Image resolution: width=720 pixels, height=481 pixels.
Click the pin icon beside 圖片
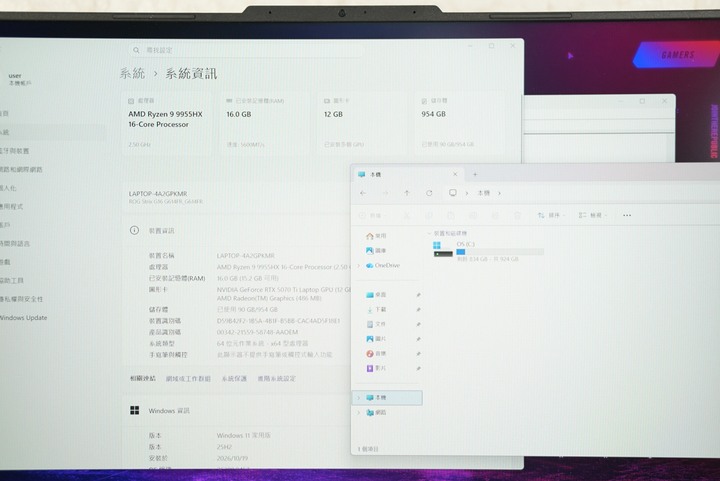(x=418, y=339)
